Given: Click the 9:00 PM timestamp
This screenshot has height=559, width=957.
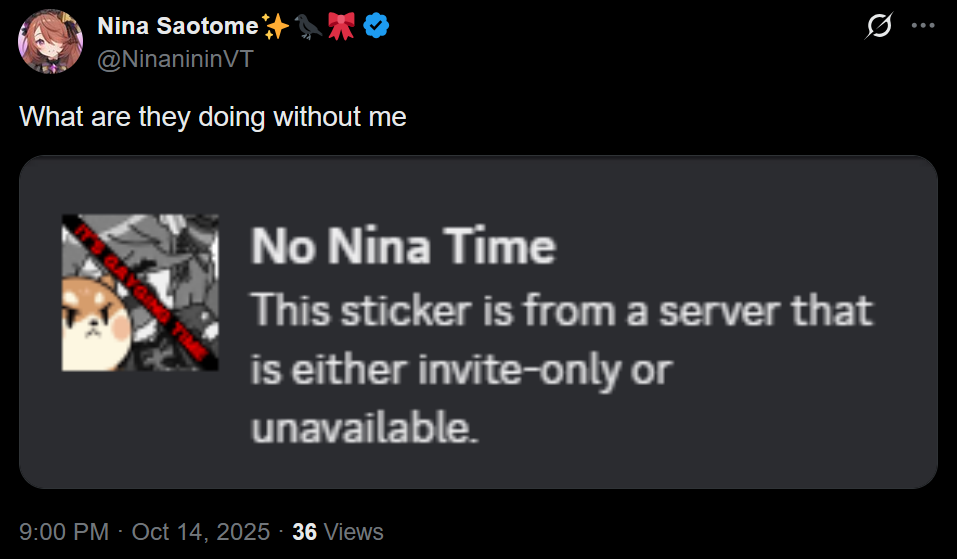Looking at the screenshot, I should (x=62, y=532).
